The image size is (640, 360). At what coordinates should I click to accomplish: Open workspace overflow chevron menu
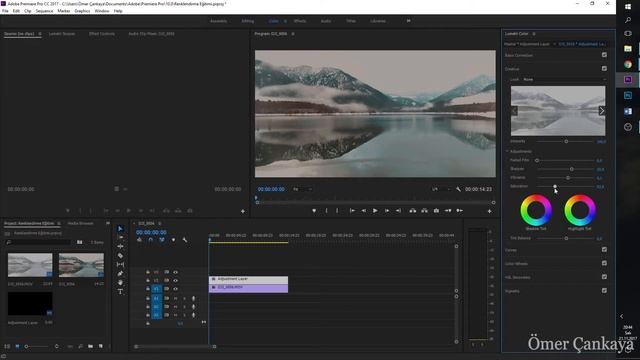pos(409,21)
